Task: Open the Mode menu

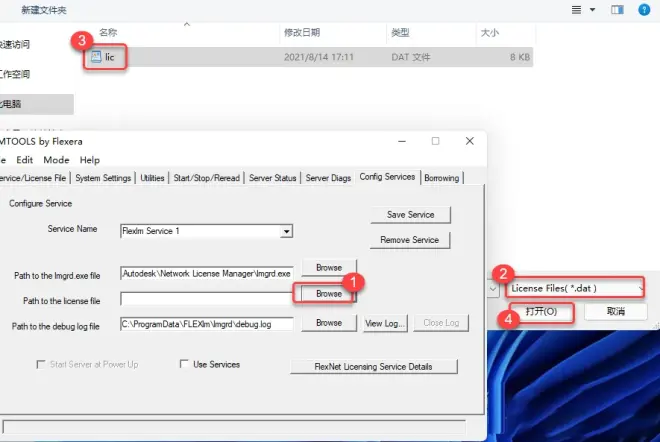Action: pyautogui.click(x=56, y=160)
